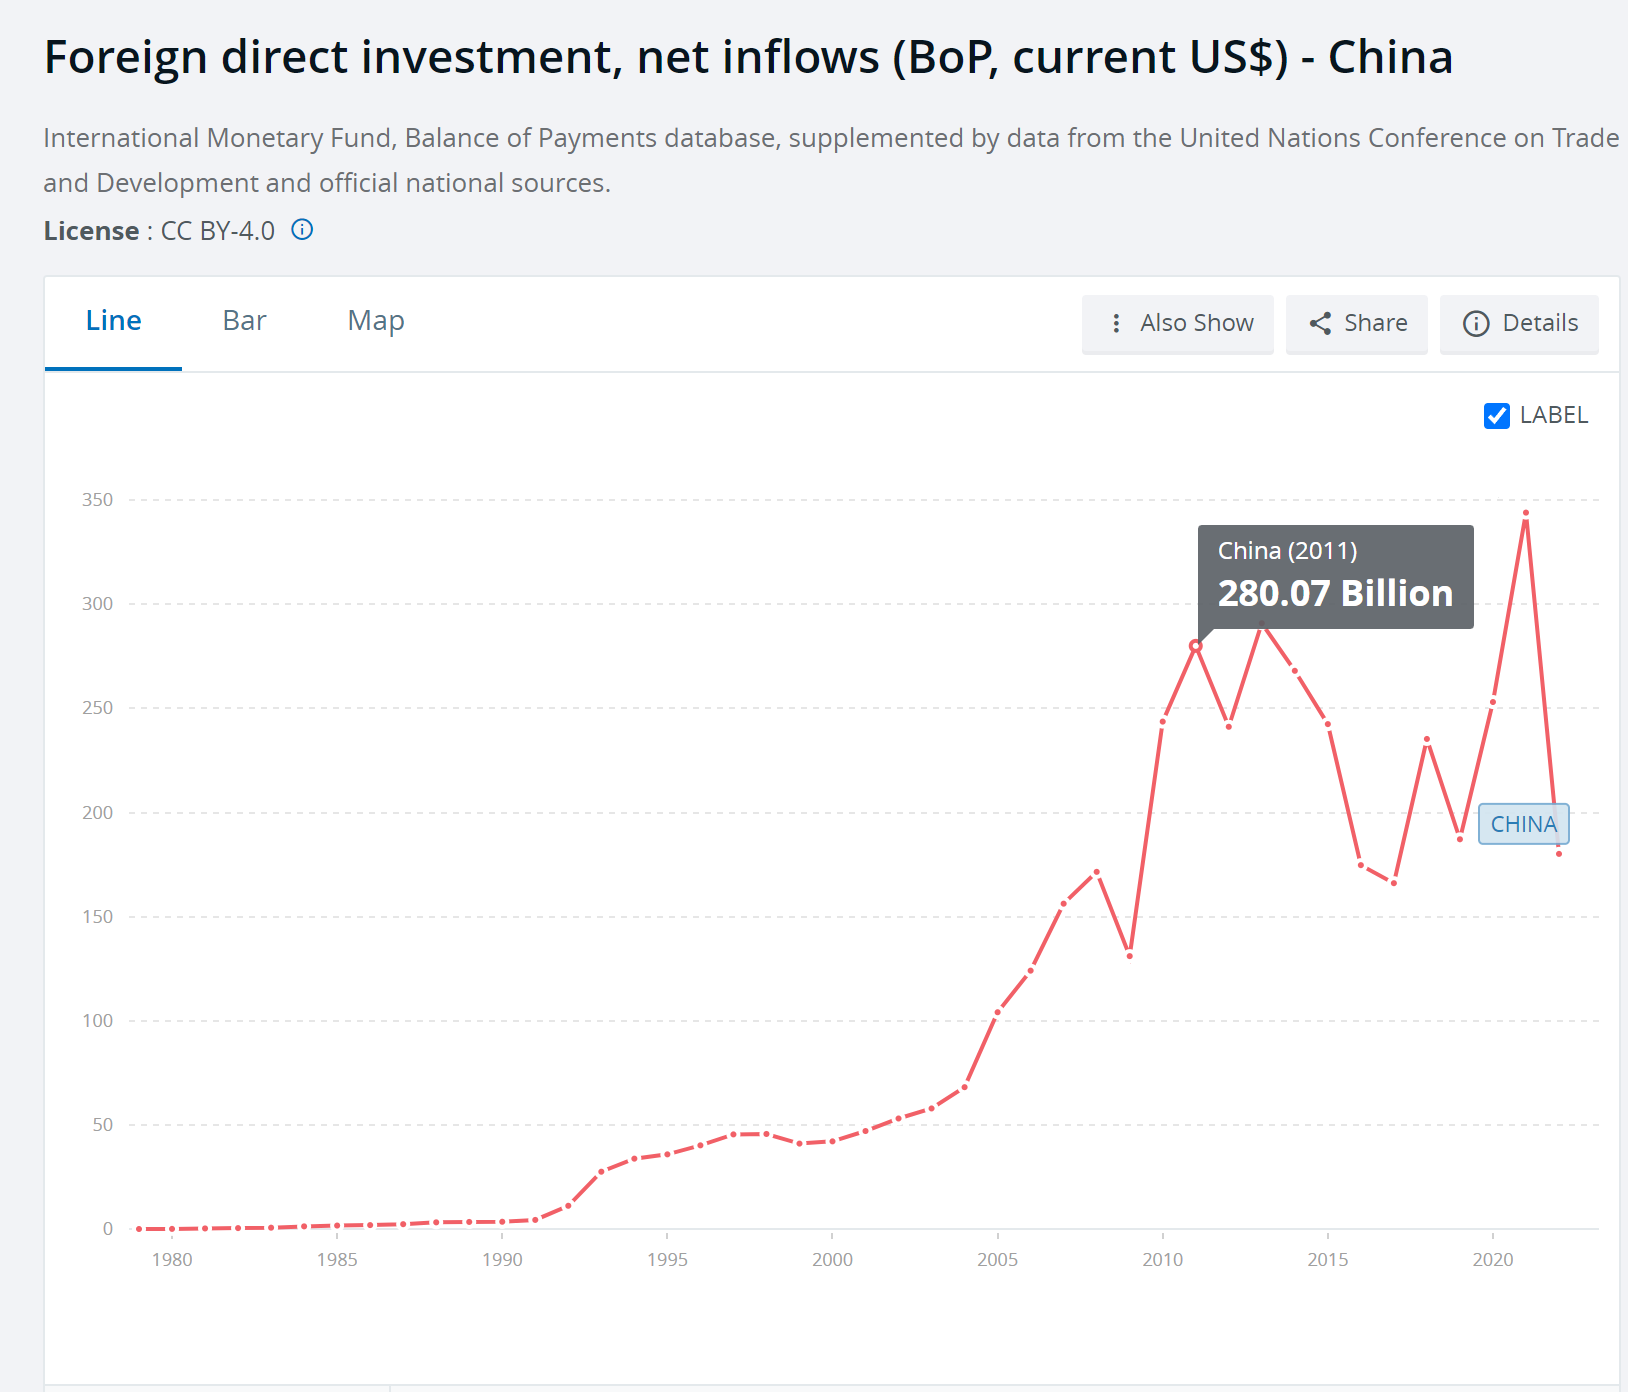Switch to the Bar chart tab
Image resolution: width=1628 pixels, height=1392 pixels.
[244, 321]
